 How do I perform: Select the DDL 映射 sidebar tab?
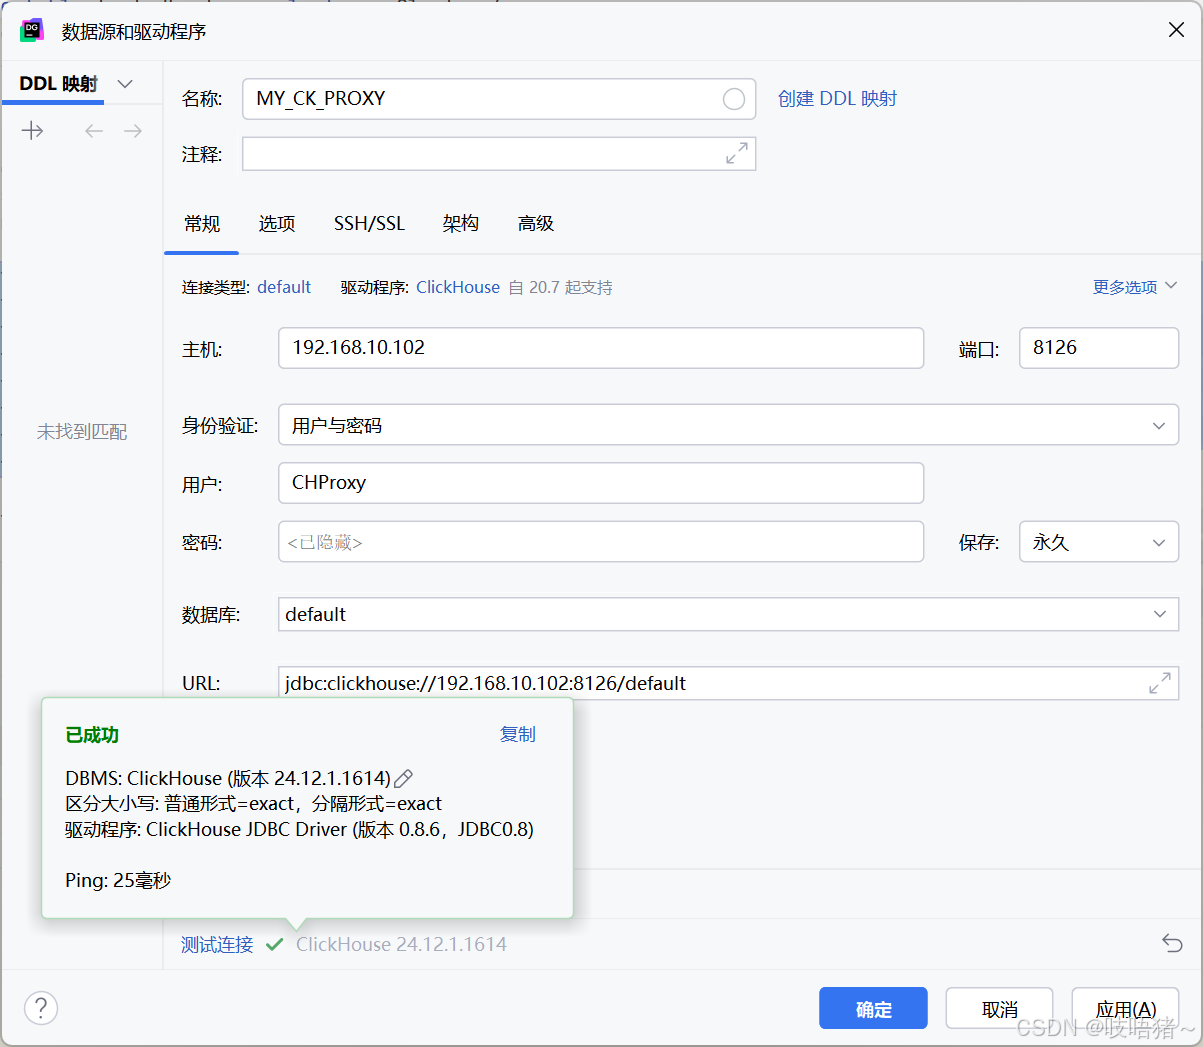[59, 84]
